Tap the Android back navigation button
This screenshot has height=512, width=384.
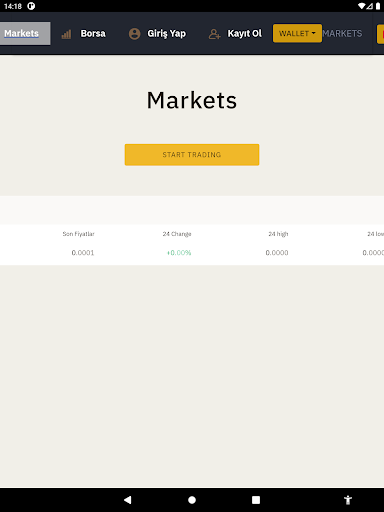tap(128, 500)
